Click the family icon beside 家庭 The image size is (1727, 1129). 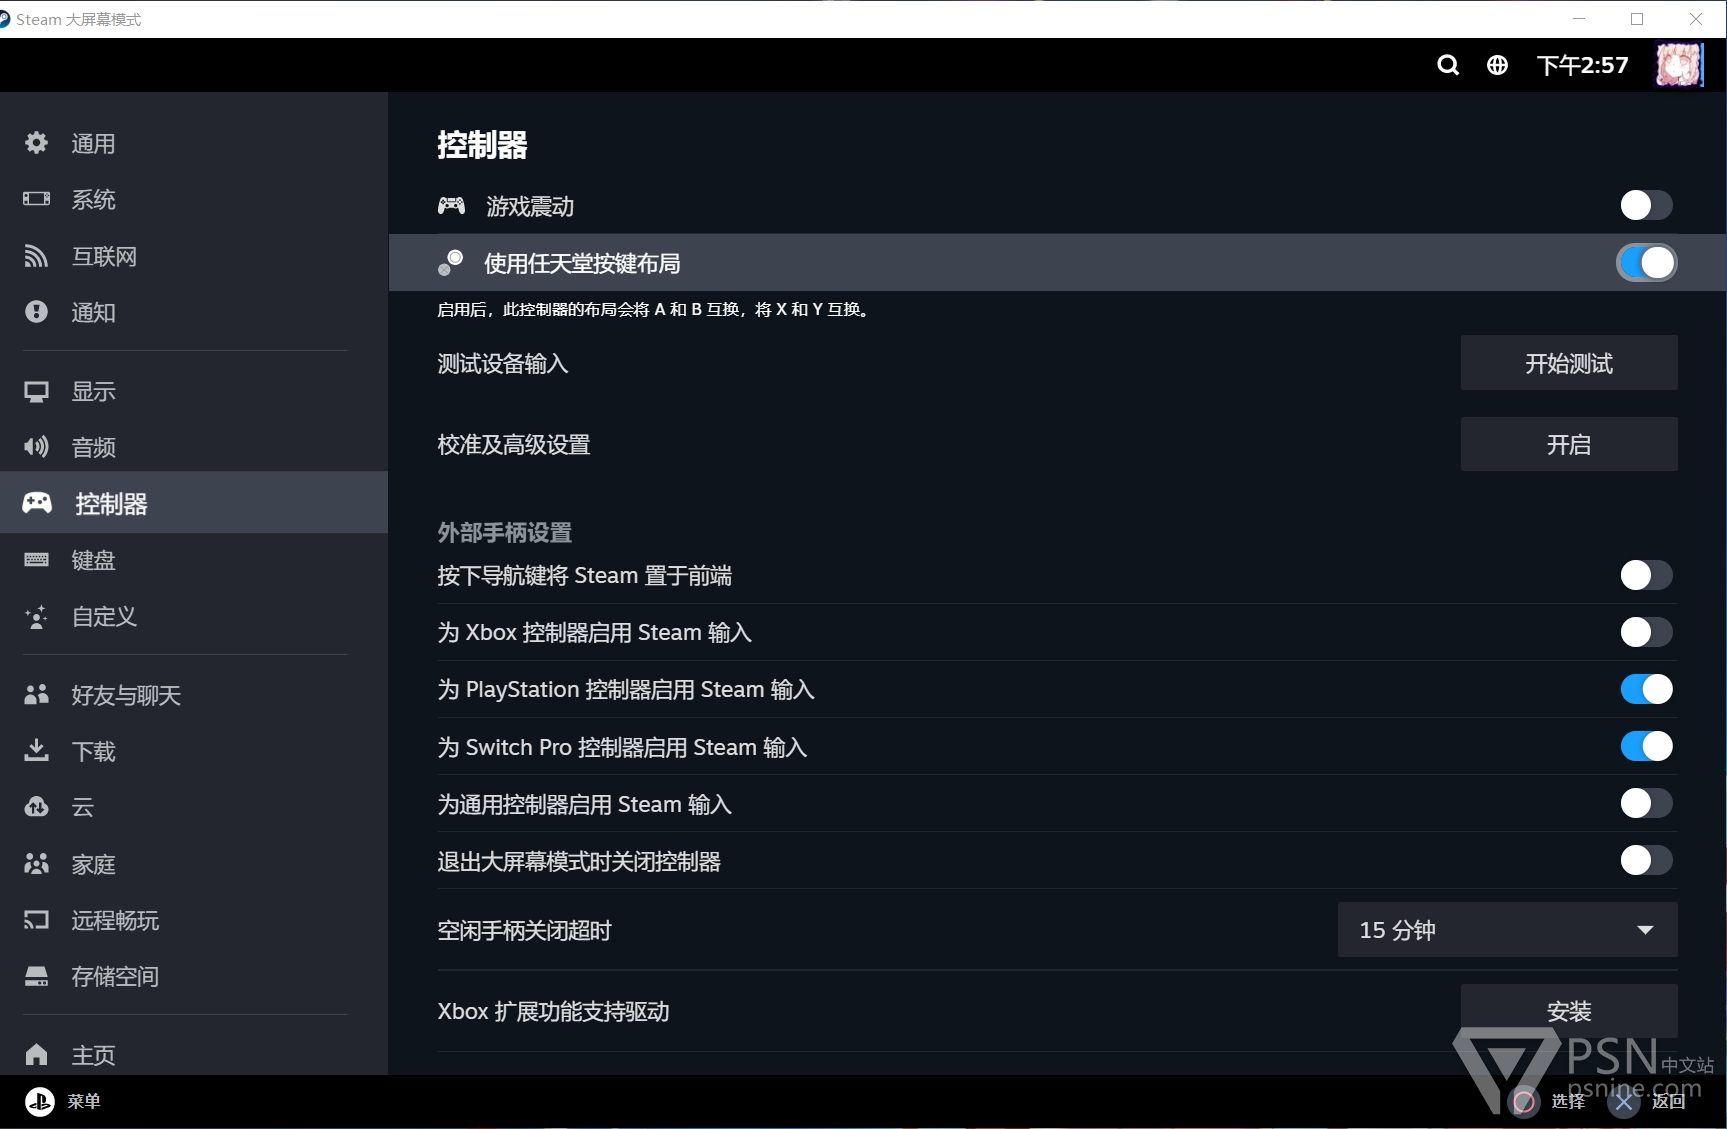pyautogui.click(x=37, y=863)
